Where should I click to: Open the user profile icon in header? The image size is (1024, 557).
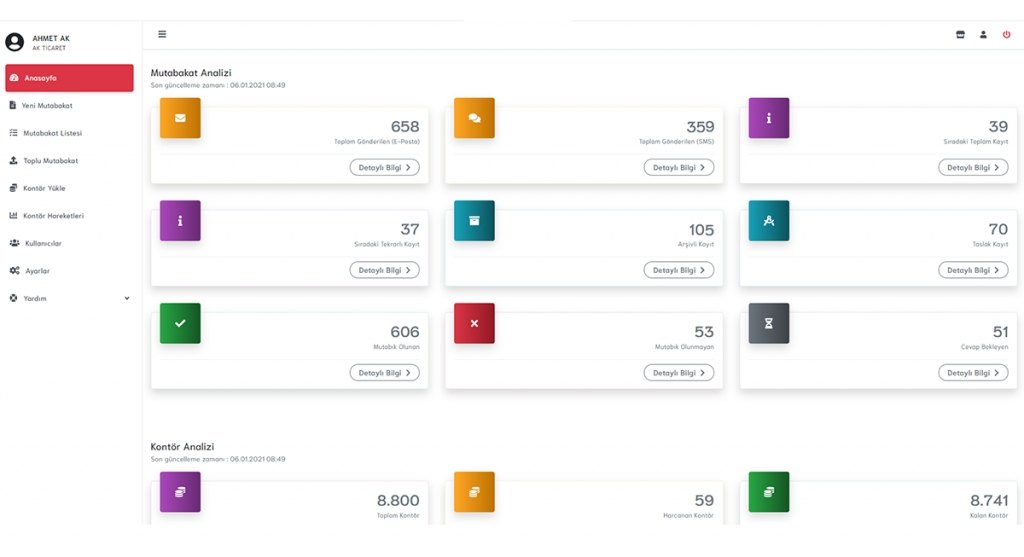[983, 35]
